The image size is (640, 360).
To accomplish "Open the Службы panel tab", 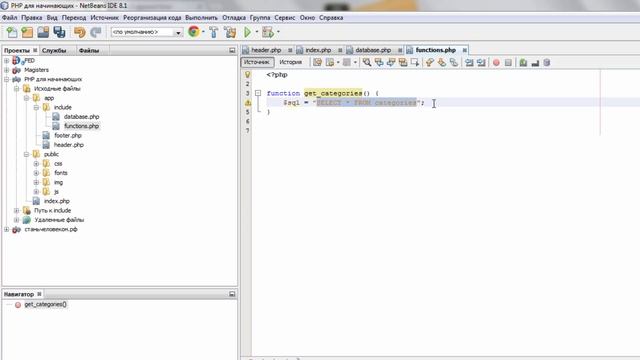I will click(54, 50).
